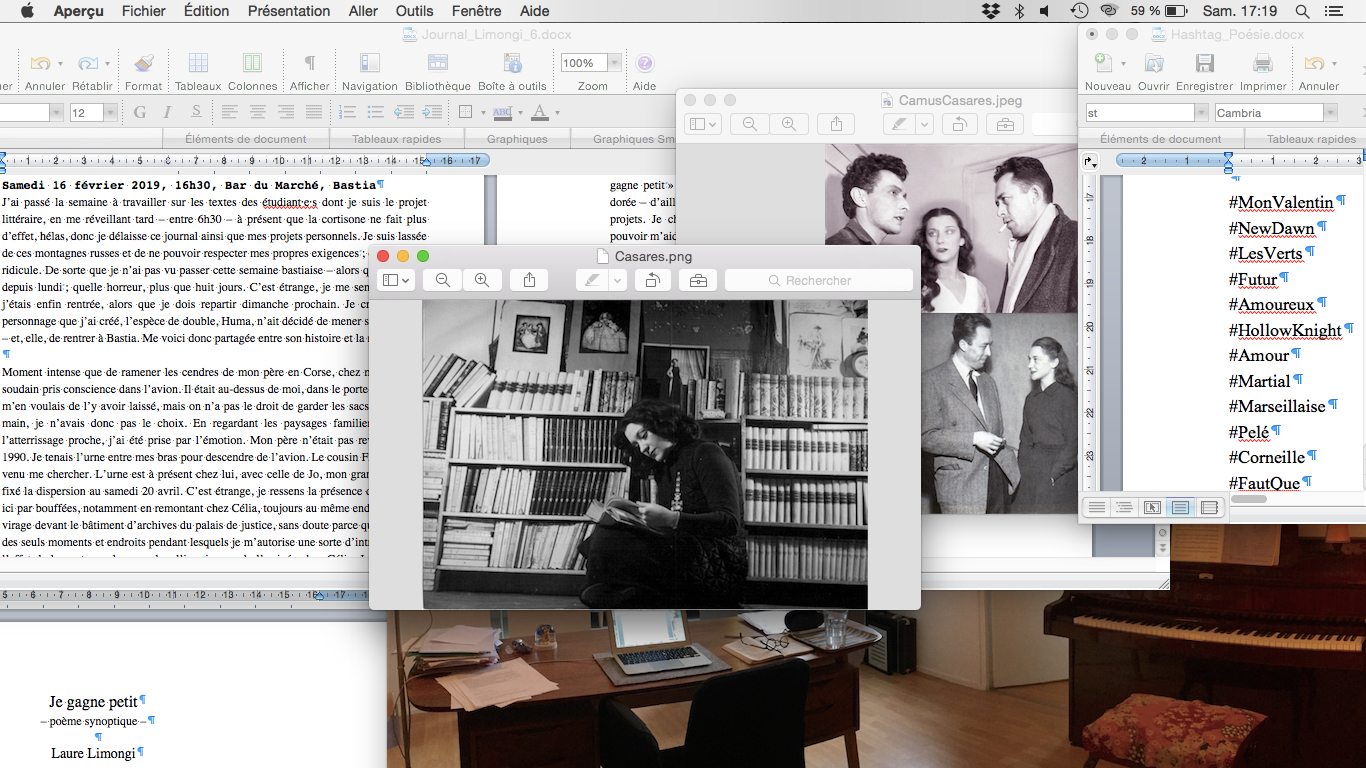Click the Aide help button

click(645, 64)
